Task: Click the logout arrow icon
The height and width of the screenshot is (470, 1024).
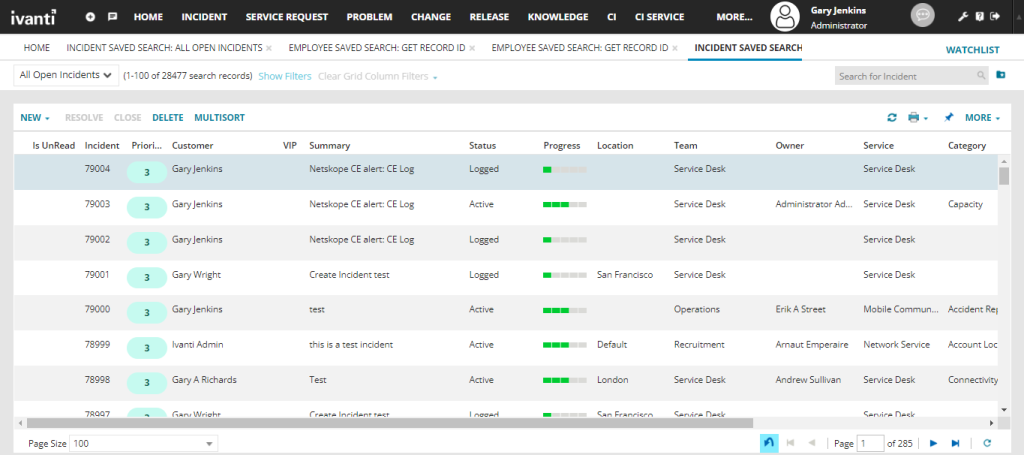Action: pyautogui.click(x=995, y=17)
